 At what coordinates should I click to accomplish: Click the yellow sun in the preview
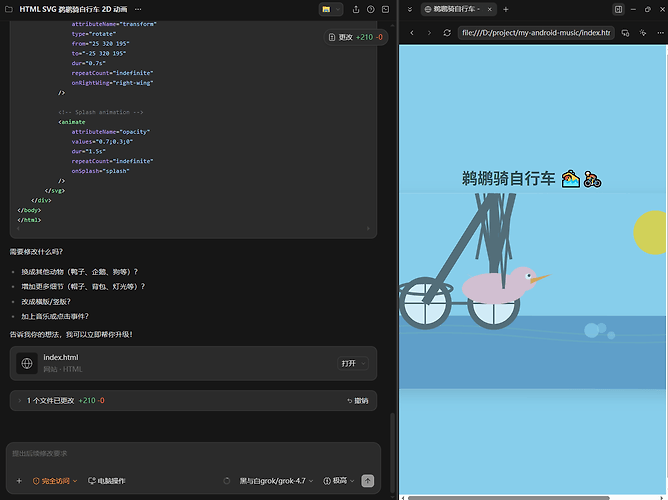pyautogui.click(x=650, y=233)
